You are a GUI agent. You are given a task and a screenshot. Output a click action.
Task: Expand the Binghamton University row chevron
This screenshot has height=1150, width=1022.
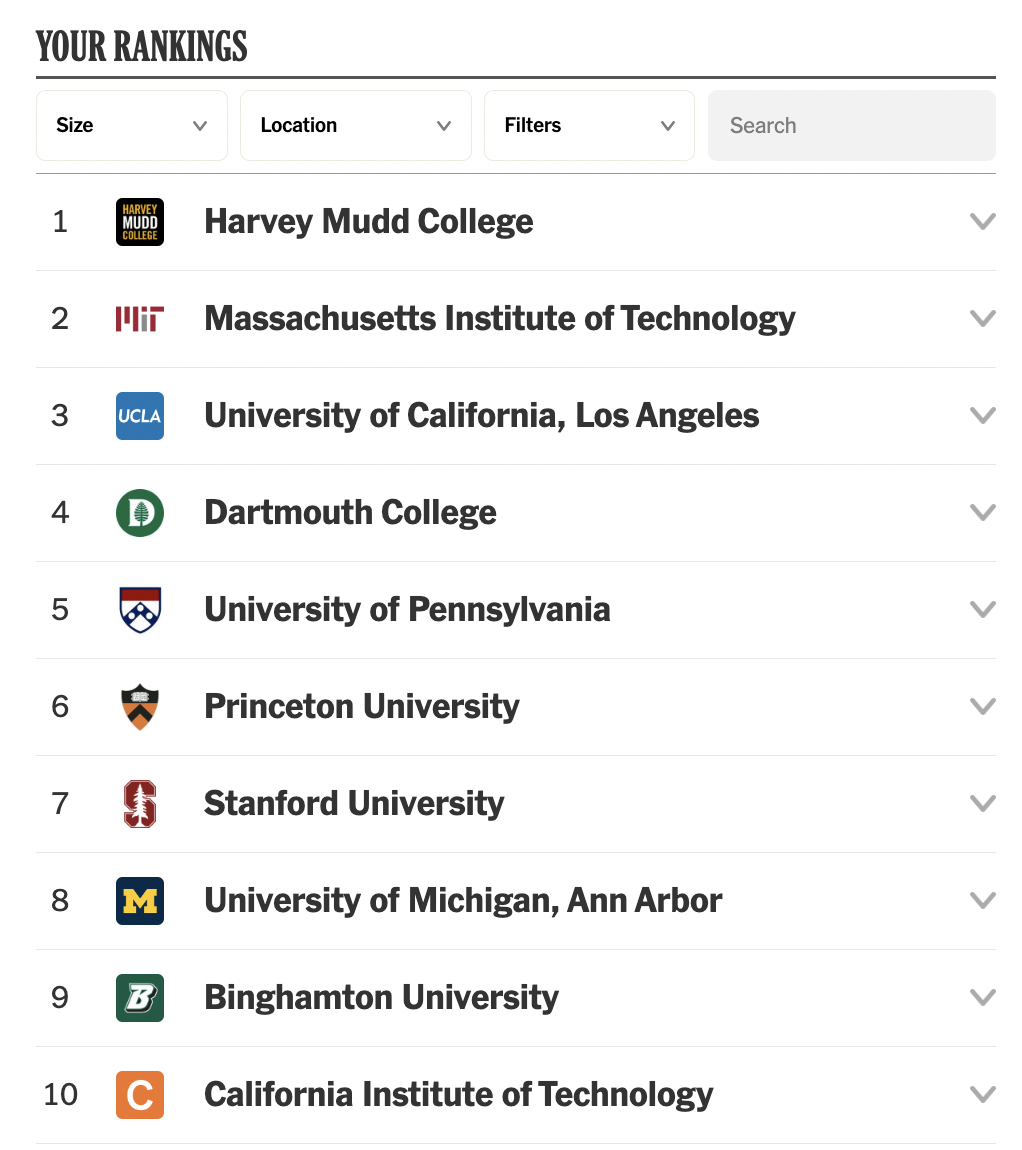point(983,998)
